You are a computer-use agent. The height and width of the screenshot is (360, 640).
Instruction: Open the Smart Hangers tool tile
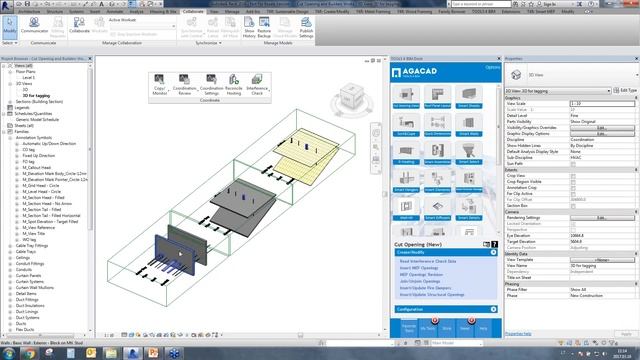(x=406, y=181)
